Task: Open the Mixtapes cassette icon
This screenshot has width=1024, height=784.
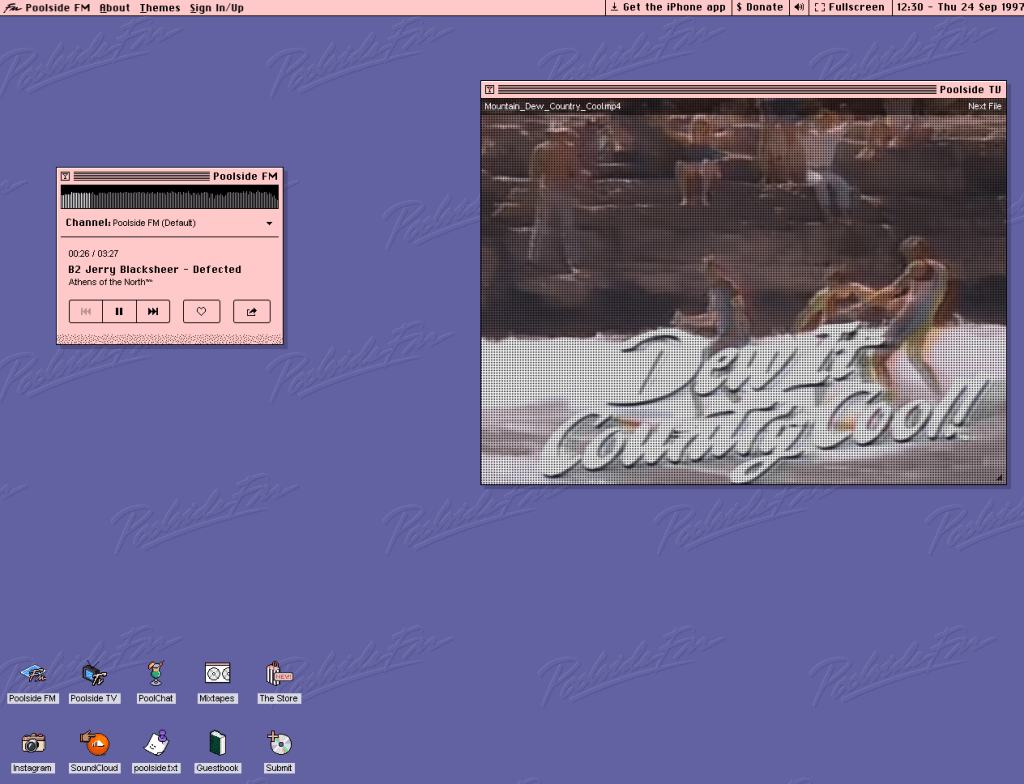Action: 217,674
